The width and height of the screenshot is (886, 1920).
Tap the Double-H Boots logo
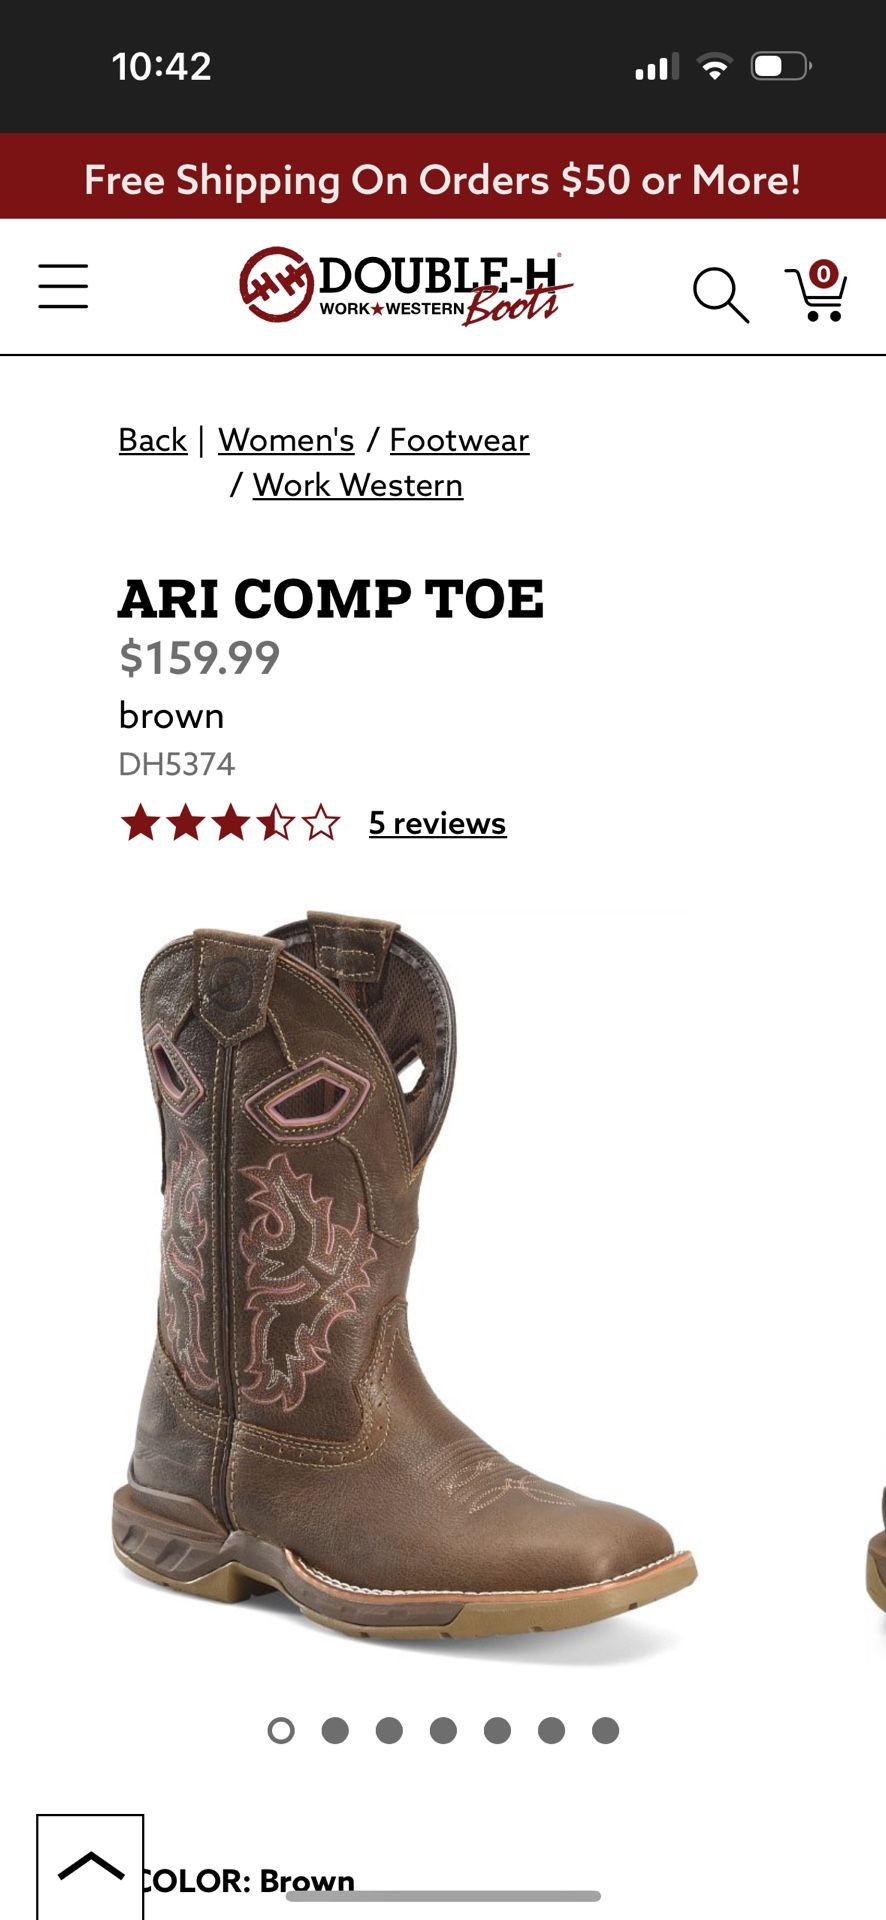405,286
